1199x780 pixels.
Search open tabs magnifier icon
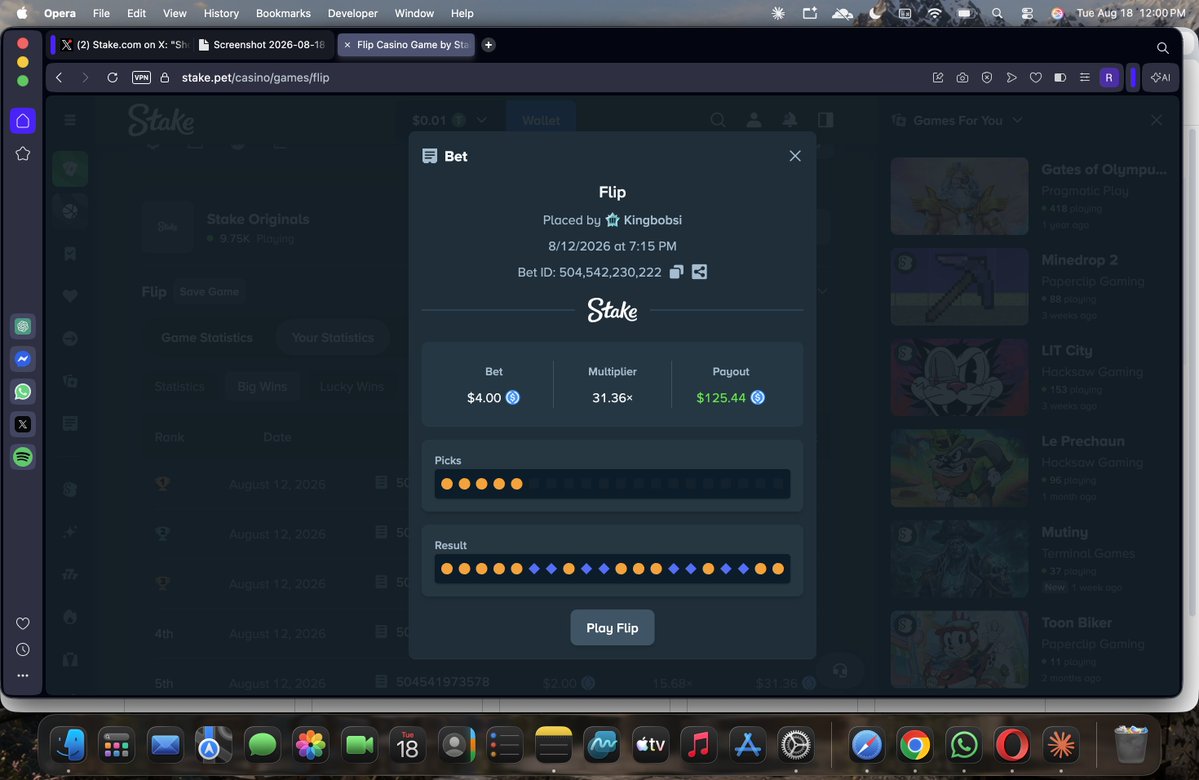click(x=1162, y=47)
